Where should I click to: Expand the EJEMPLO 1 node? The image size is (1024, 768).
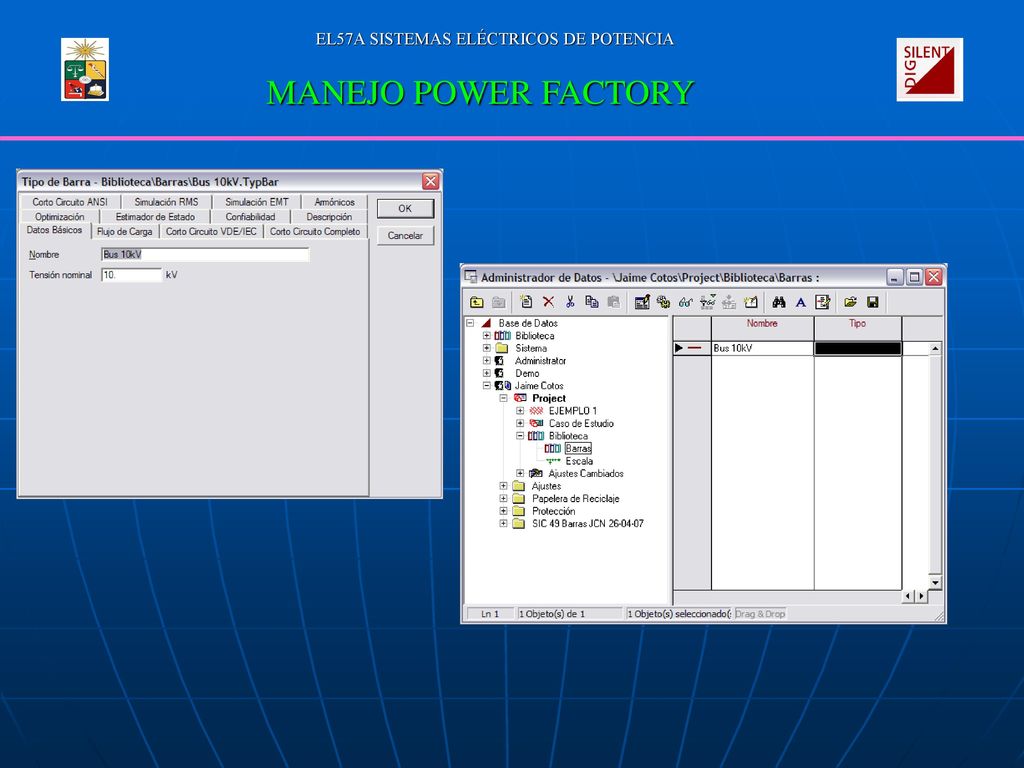coord(520,410)
